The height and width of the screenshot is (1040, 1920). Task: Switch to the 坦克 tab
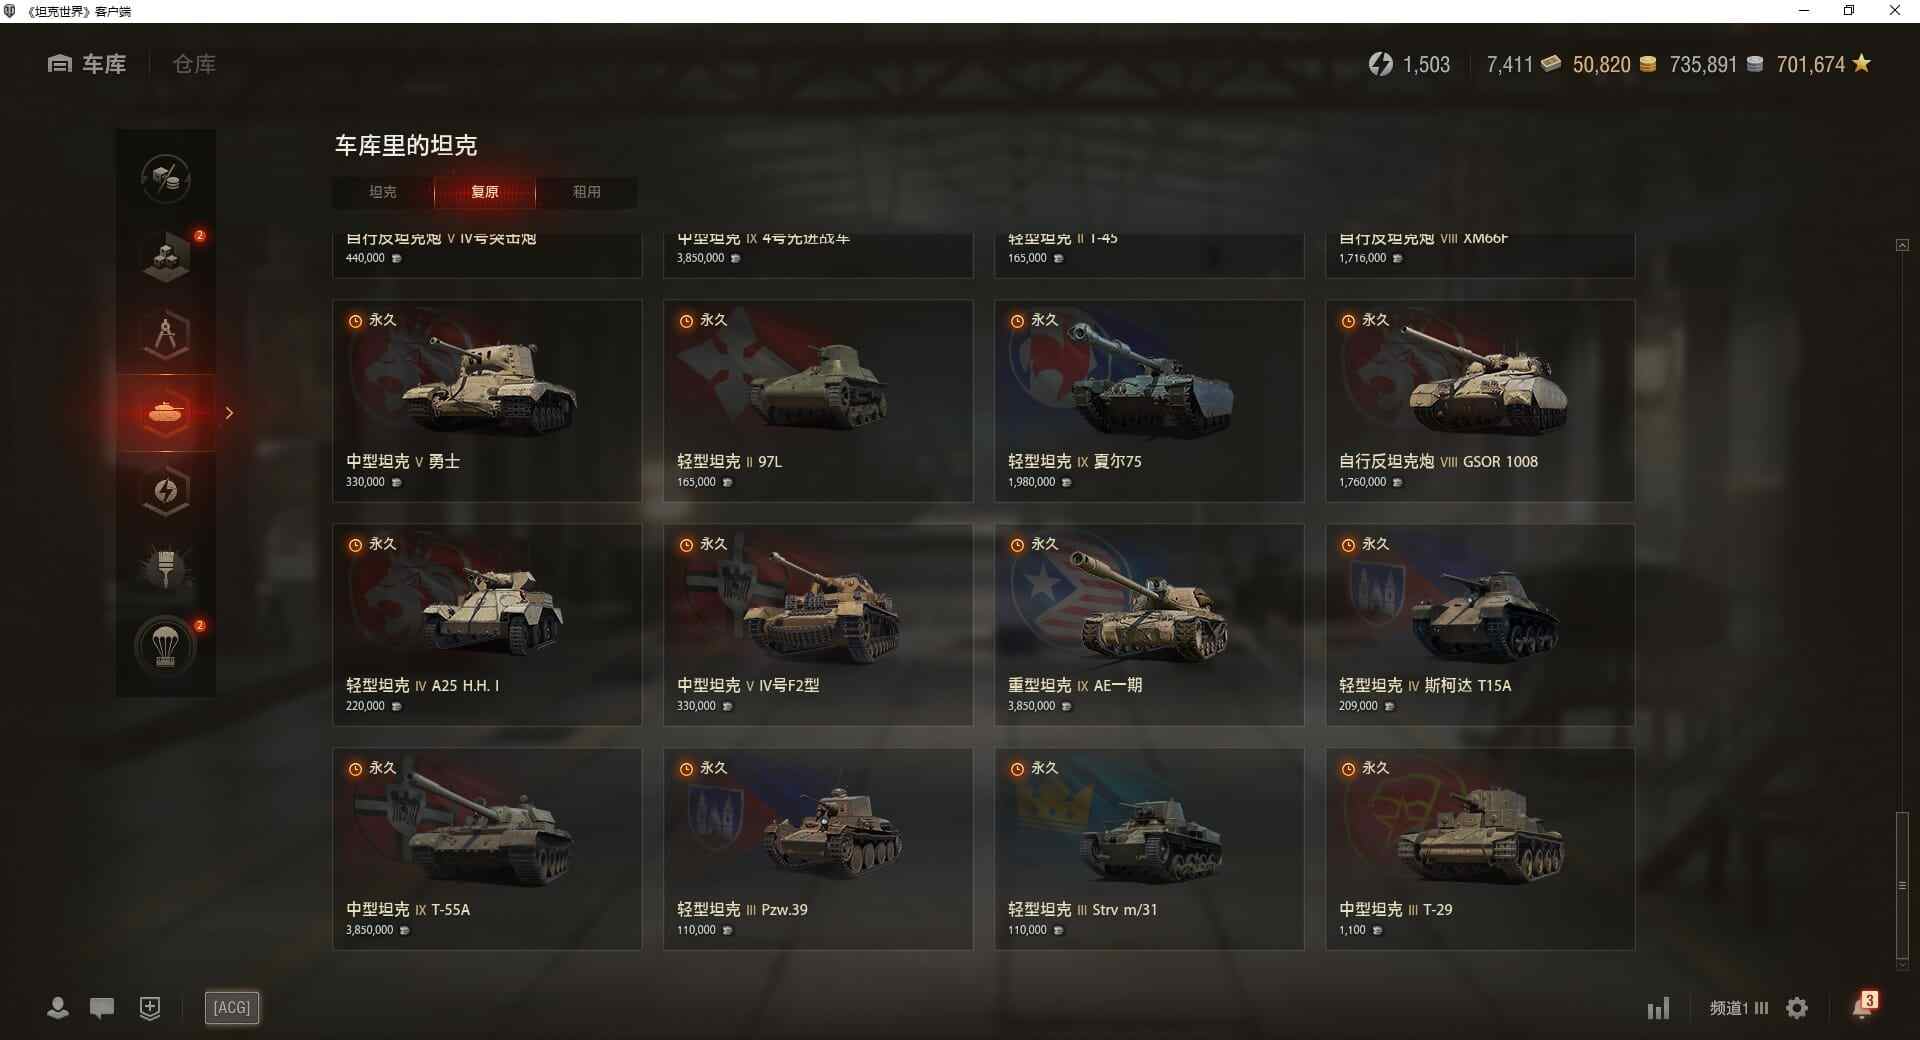[x=383, y=192]
